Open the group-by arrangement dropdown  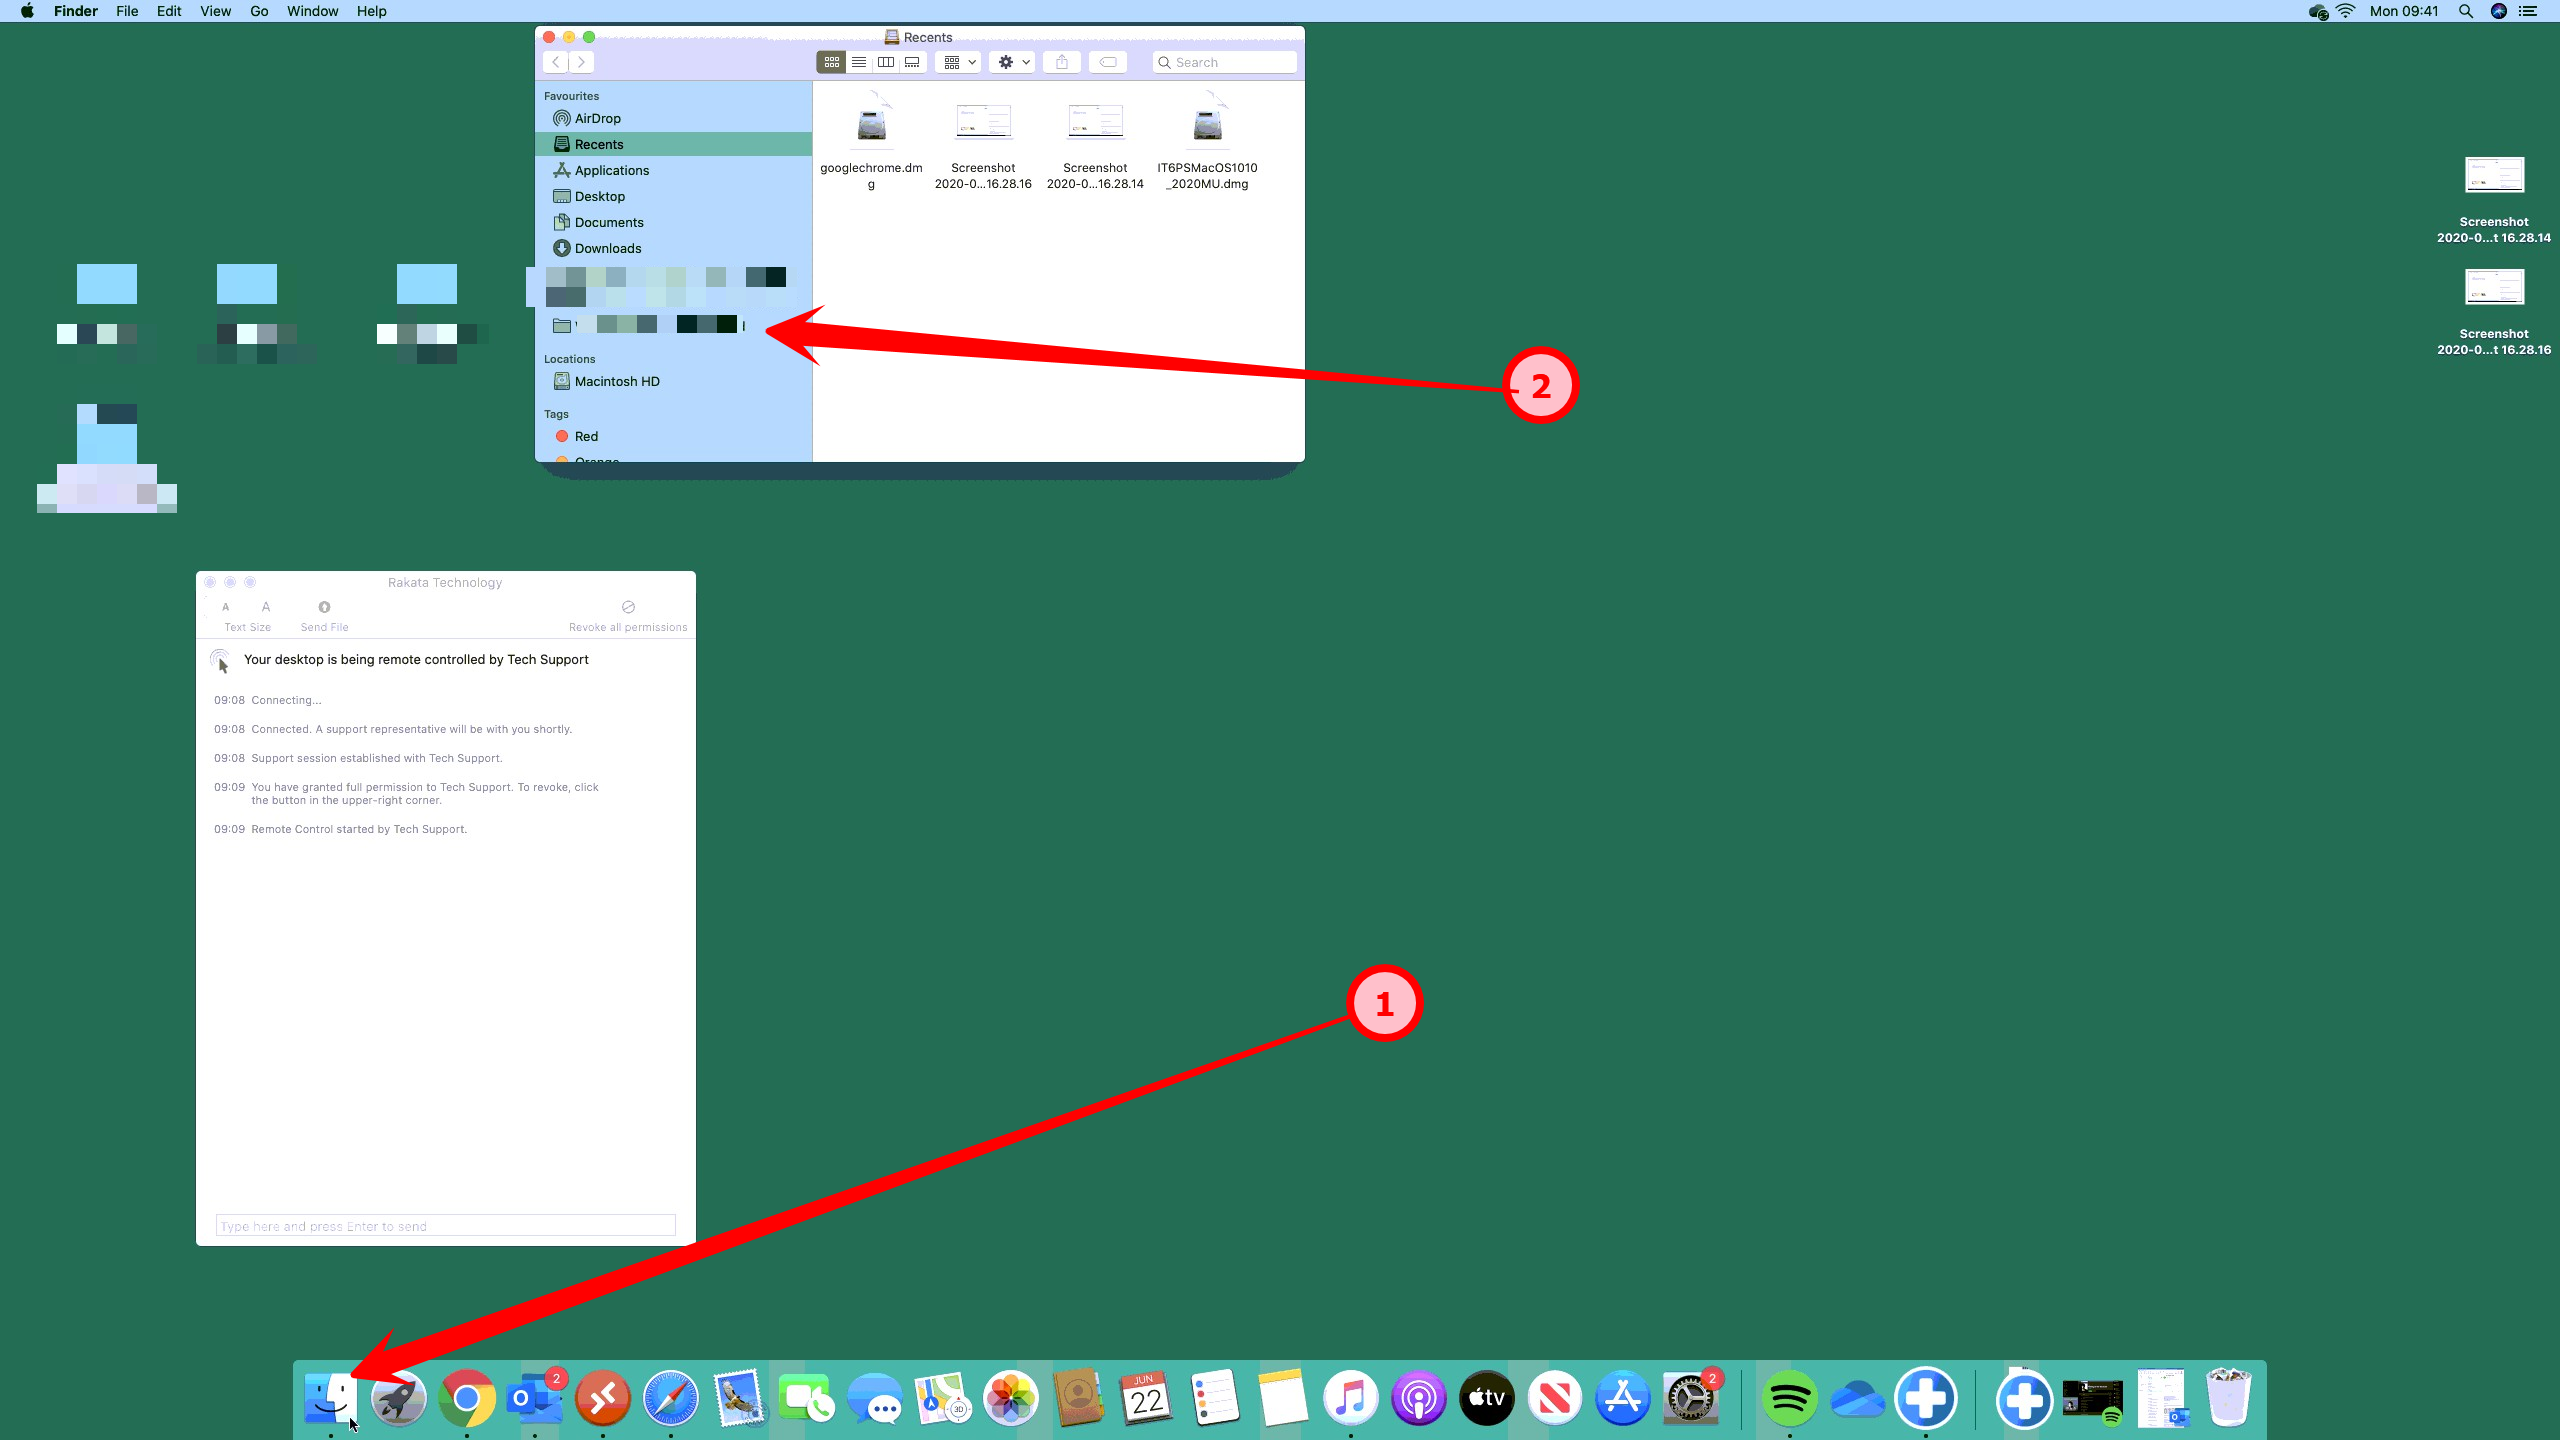(x=958, y=62)
